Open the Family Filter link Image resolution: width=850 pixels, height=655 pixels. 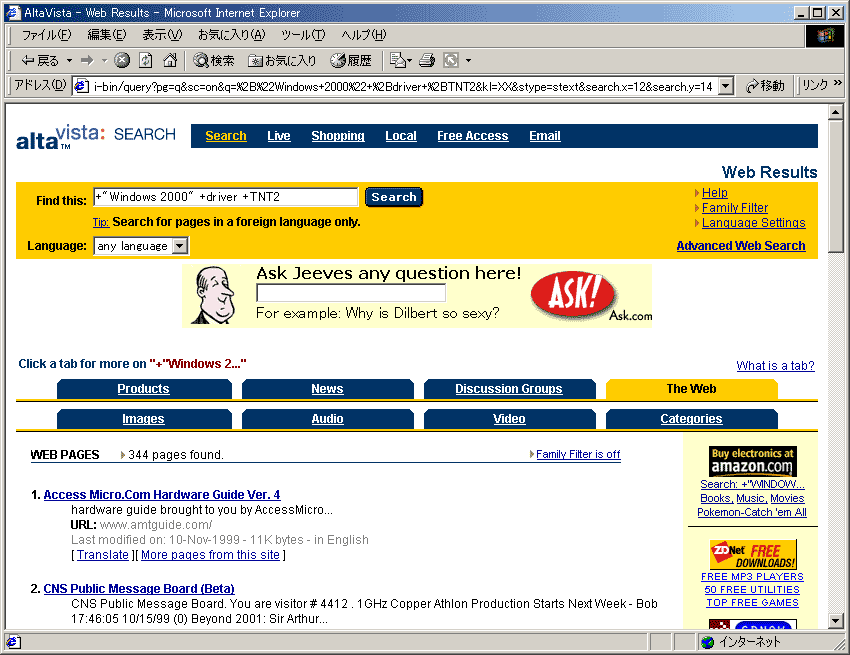pos(735,208)
